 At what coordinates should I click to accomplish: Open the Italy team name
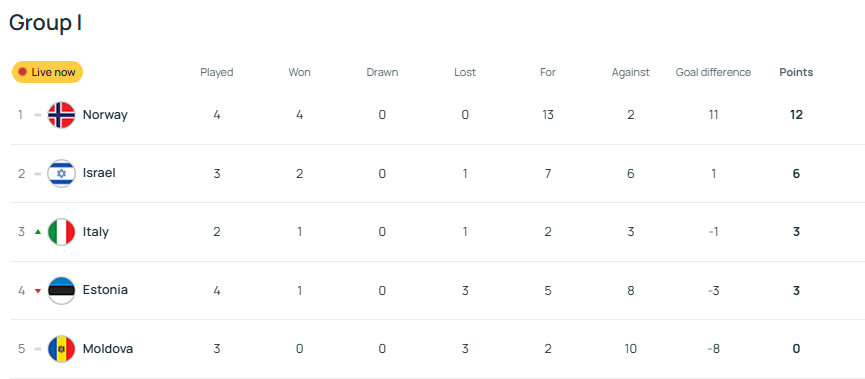coord(95,232)
